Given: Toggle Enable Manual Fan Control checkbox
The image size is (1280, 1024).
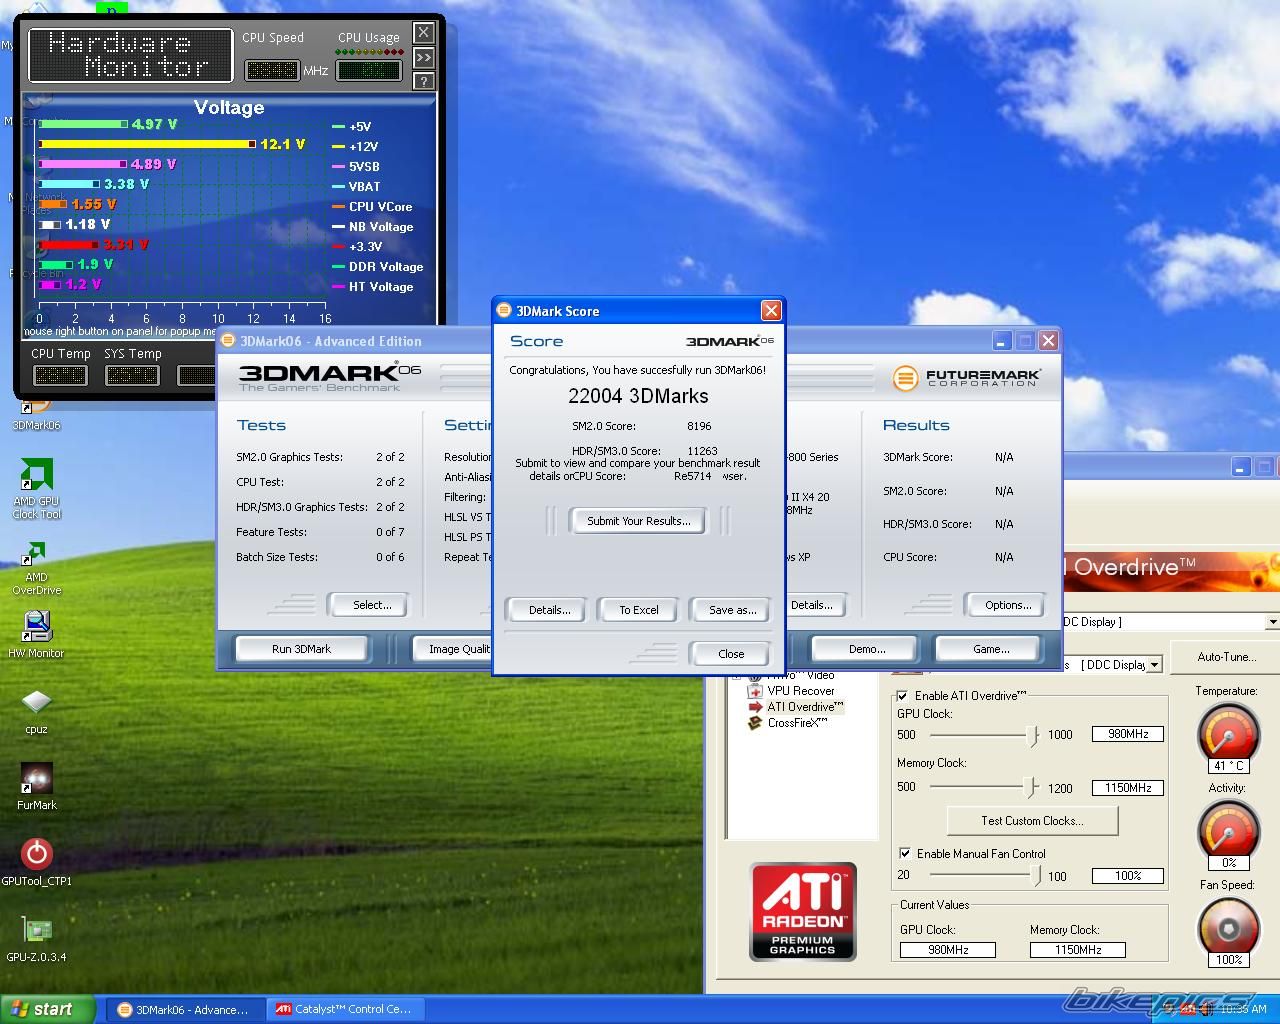Looking at the screenshot, I should click(905, 854).
